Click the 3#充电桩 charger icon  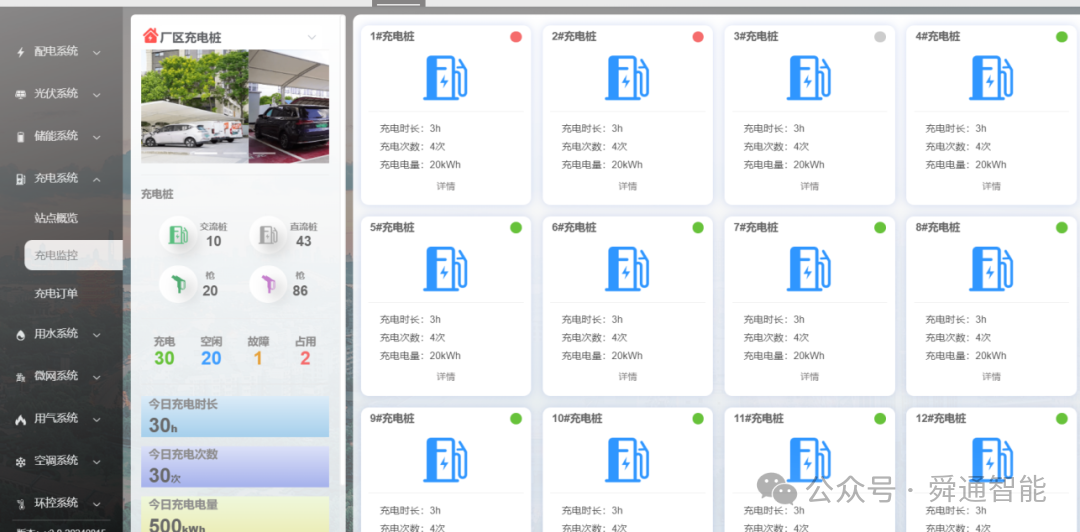tap(809, 78)
